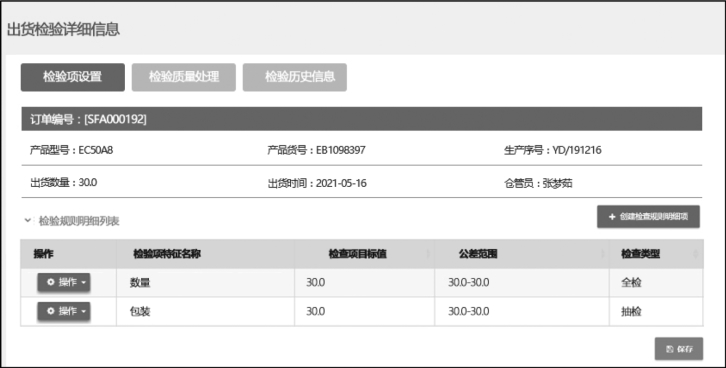Sort by the 检查项目标值 column header

[x=364, y=254]
